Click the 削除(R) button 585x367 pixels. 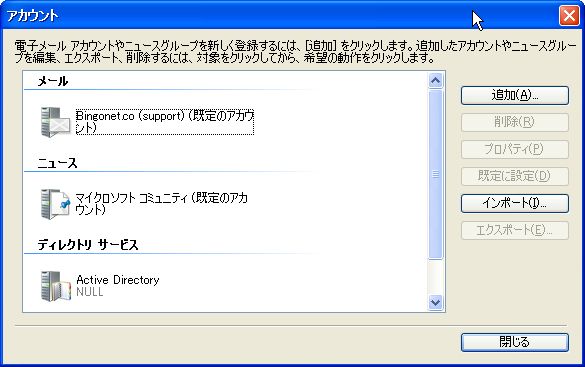(515, 122)
